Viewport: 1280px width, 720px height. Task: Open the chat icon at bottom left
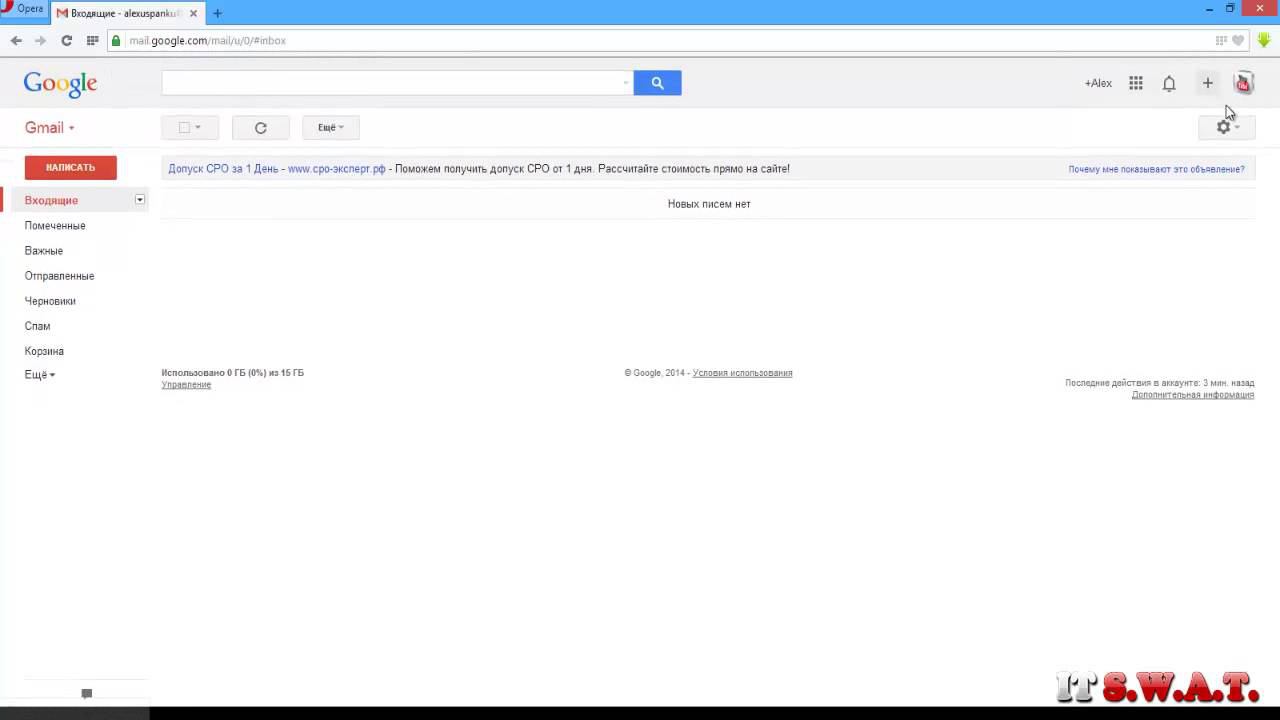[87, 693]
